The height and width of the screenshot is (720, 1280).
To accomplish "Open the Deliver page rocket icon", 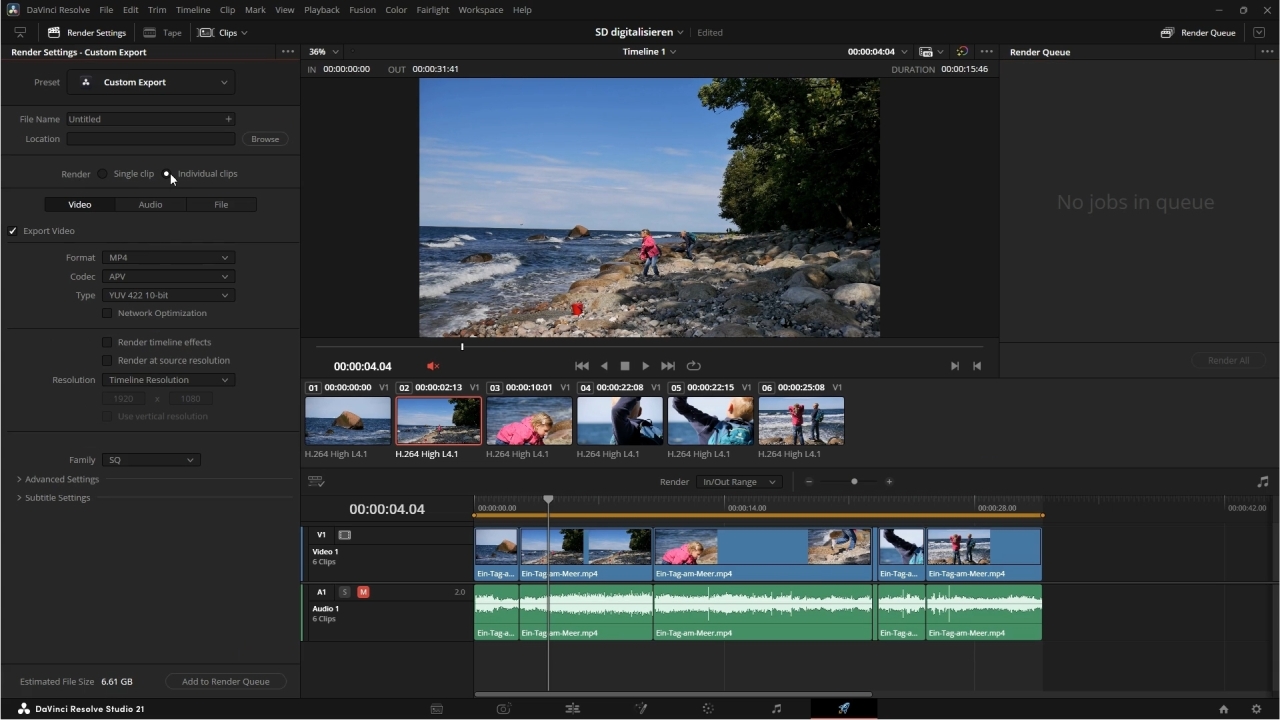I will [x=844, y=709].
